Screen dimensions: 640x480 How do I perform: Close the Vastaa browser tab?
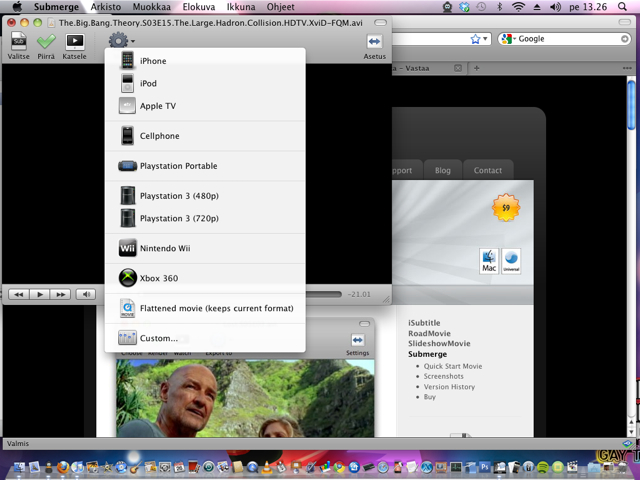[x=458, y=68]
